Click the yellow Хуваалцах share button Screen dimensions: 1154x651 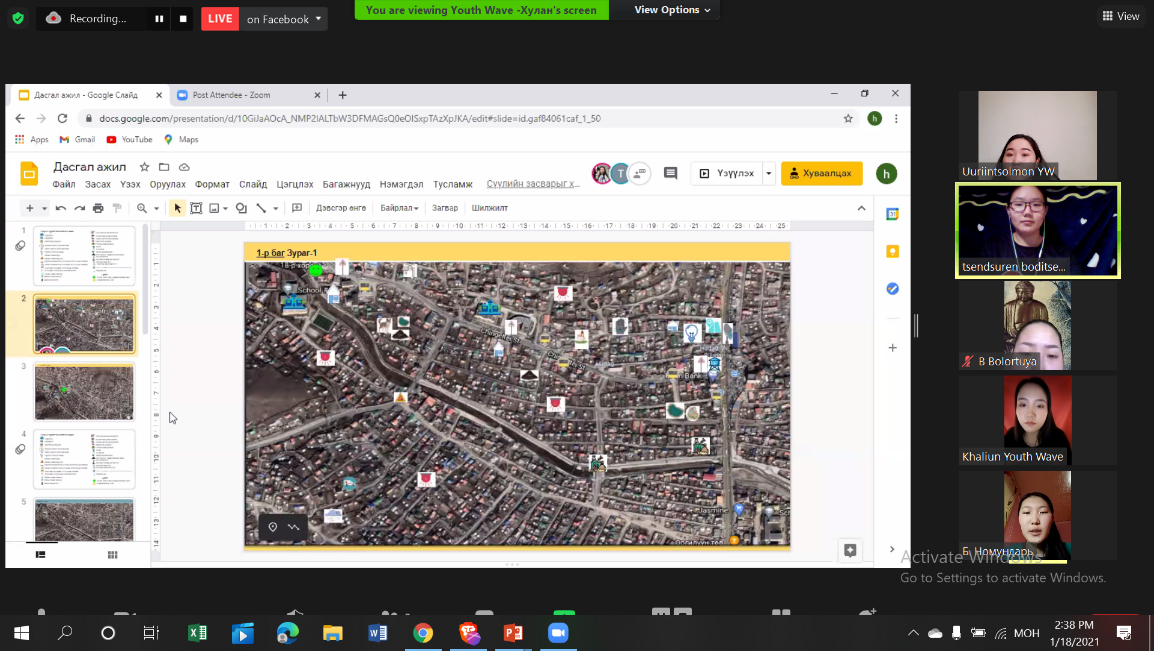pos(821,173)
